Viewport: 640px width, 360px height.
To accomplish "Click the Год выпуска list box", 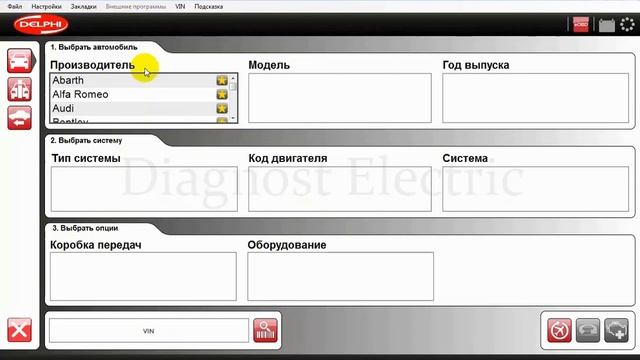I will [x=536, y=98].
